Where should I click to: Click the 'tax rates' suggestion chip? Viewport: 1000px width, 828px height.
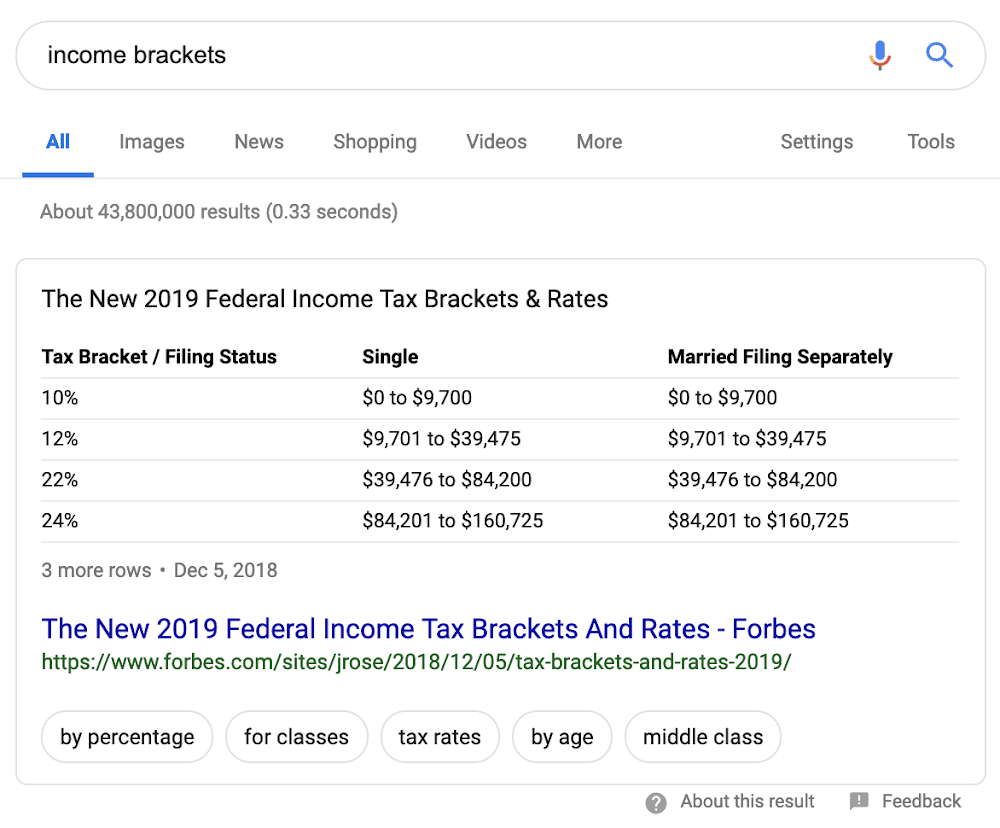pyautogui.click(x=439, y=738)
